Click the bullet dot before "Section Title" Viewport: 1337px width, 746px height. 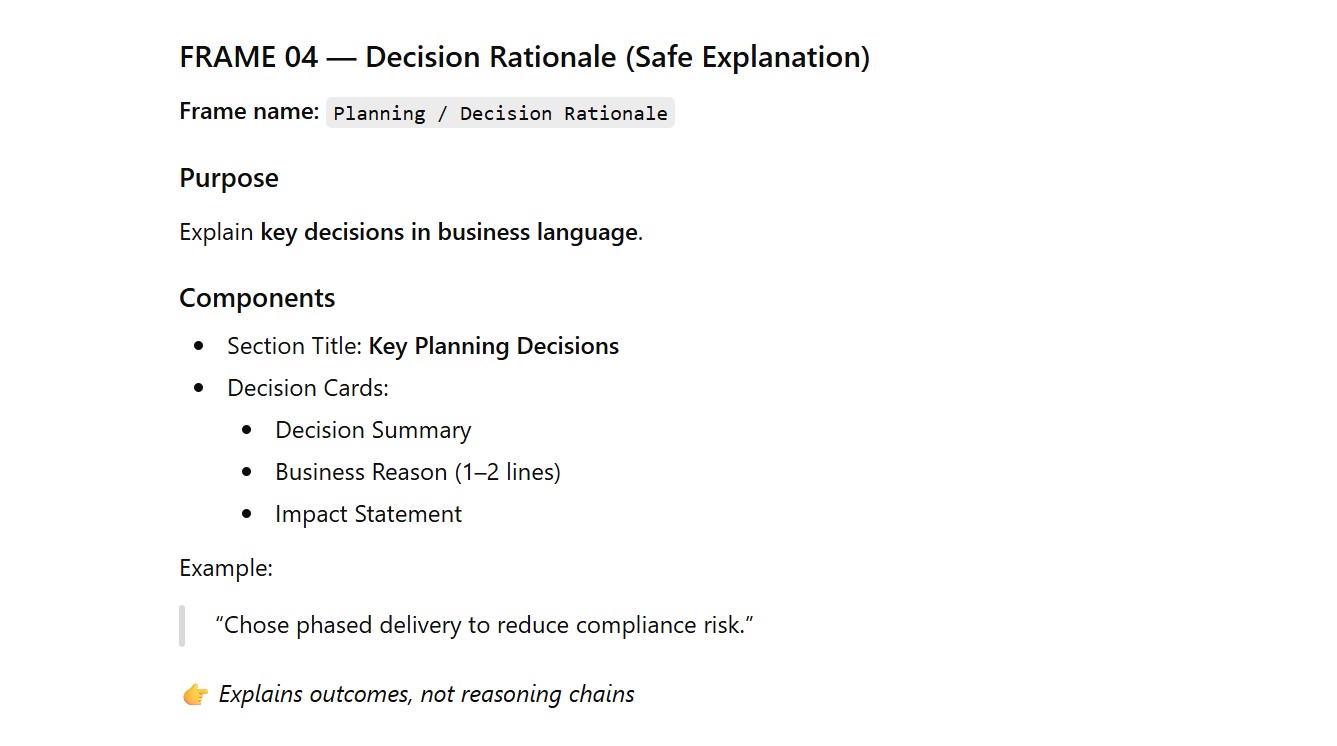pos(199,347)
